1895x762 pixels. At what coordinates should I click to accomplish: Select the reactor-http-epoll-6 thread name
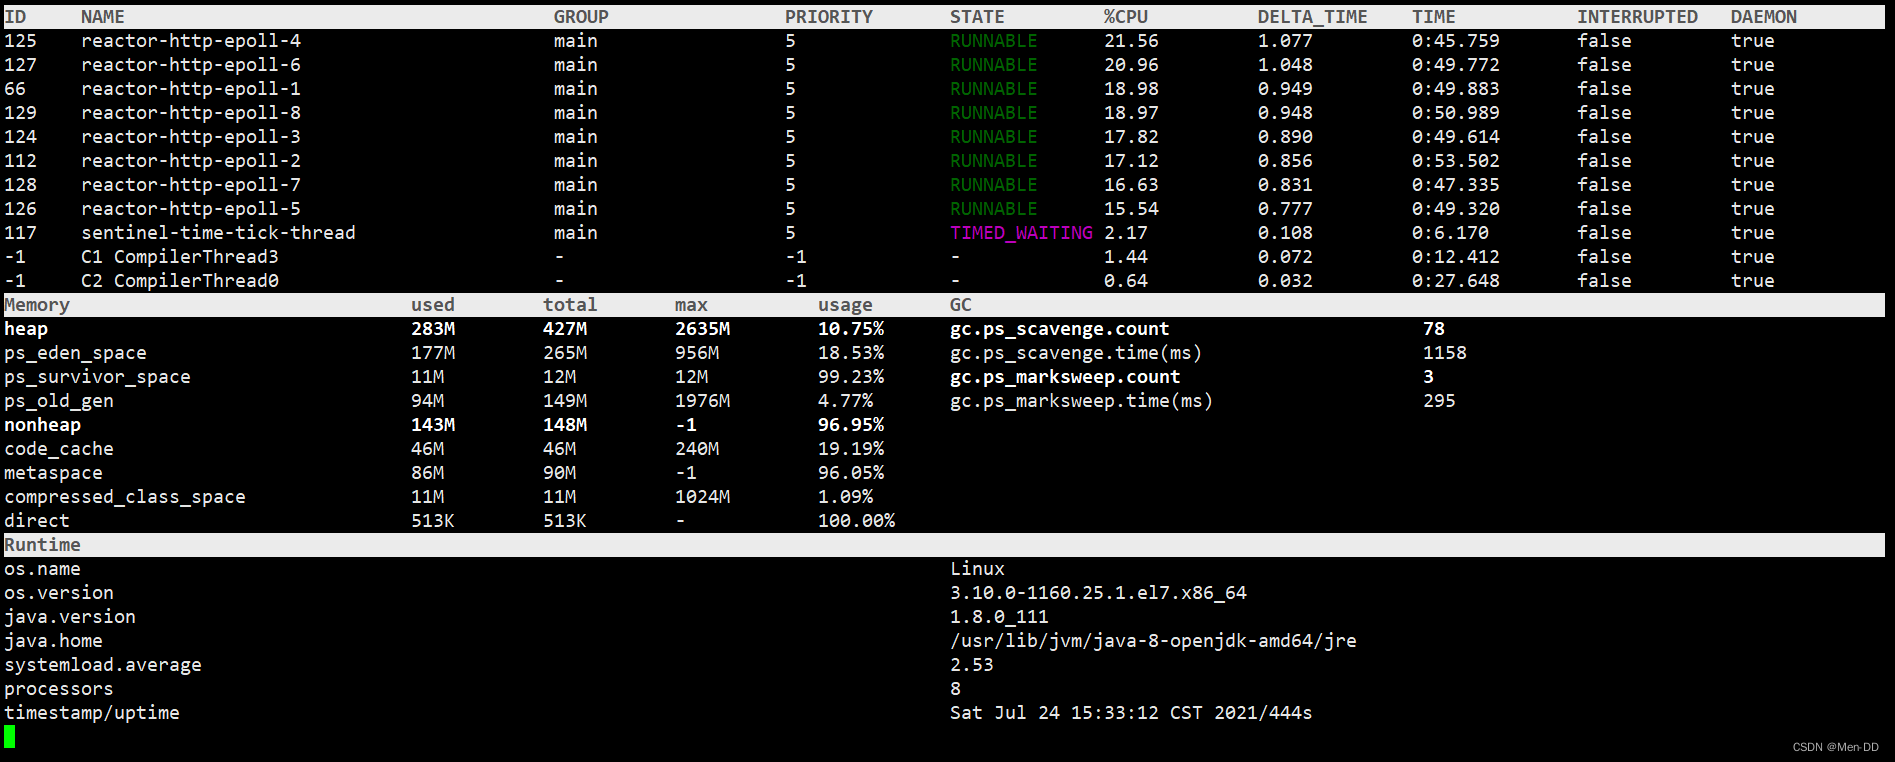pos(191,65)
